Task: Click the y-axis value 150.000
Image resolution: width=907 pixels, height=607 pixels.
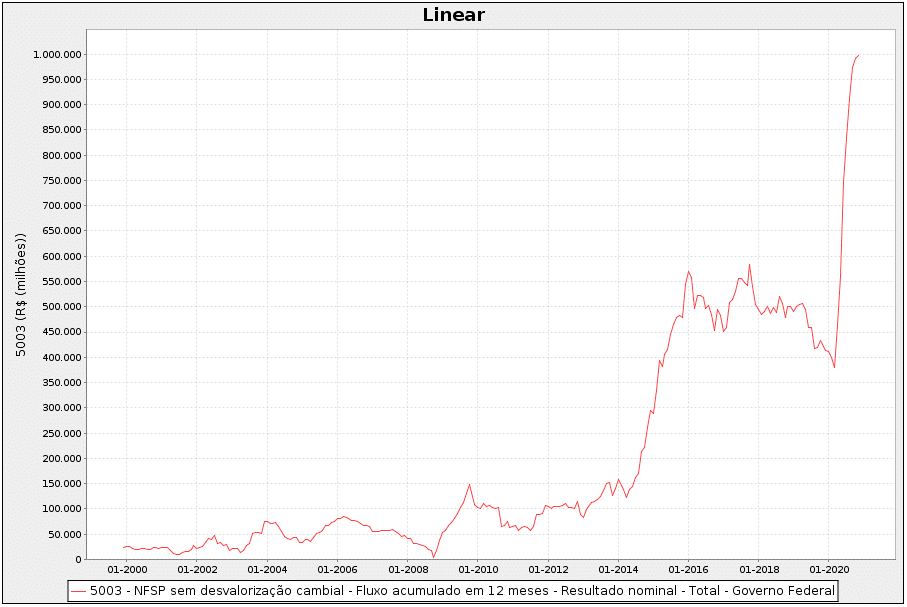Action: [61, 484]
